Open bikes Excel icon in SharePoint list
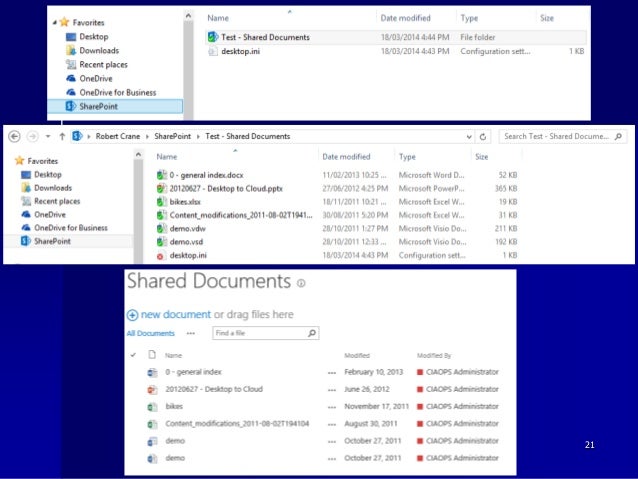 click(x=152, y=407)
